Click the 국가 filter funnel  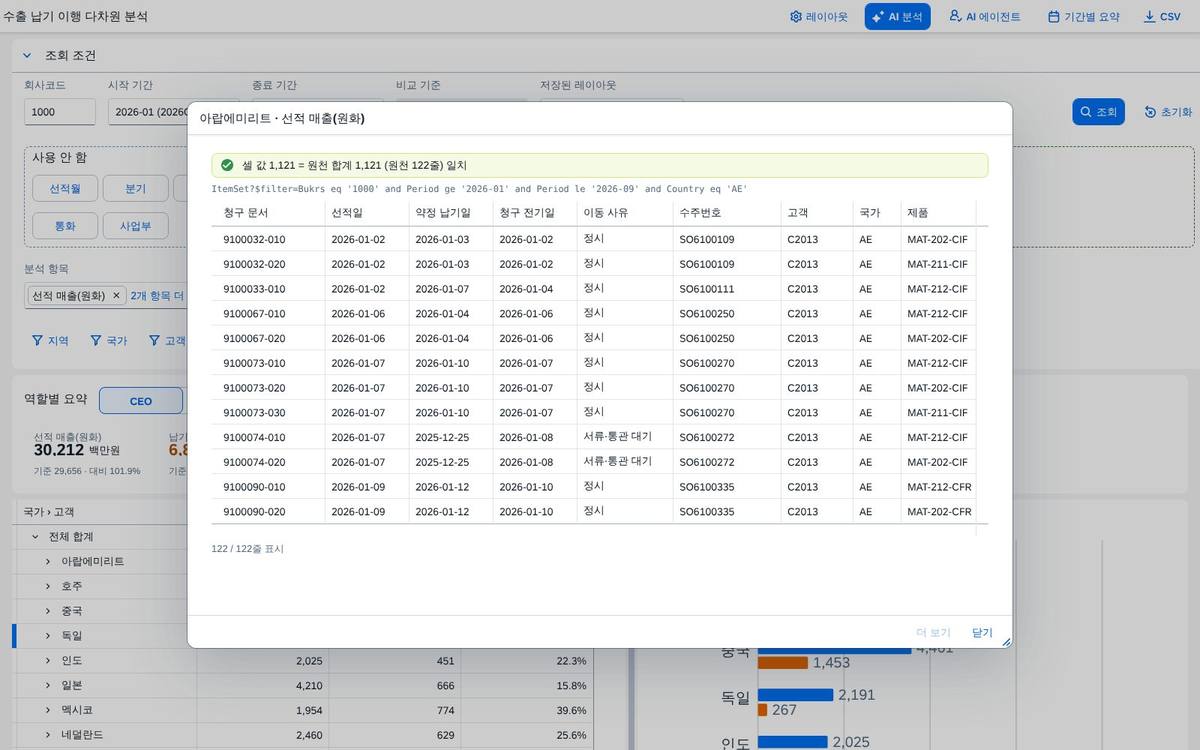click(x=109, y=341)
